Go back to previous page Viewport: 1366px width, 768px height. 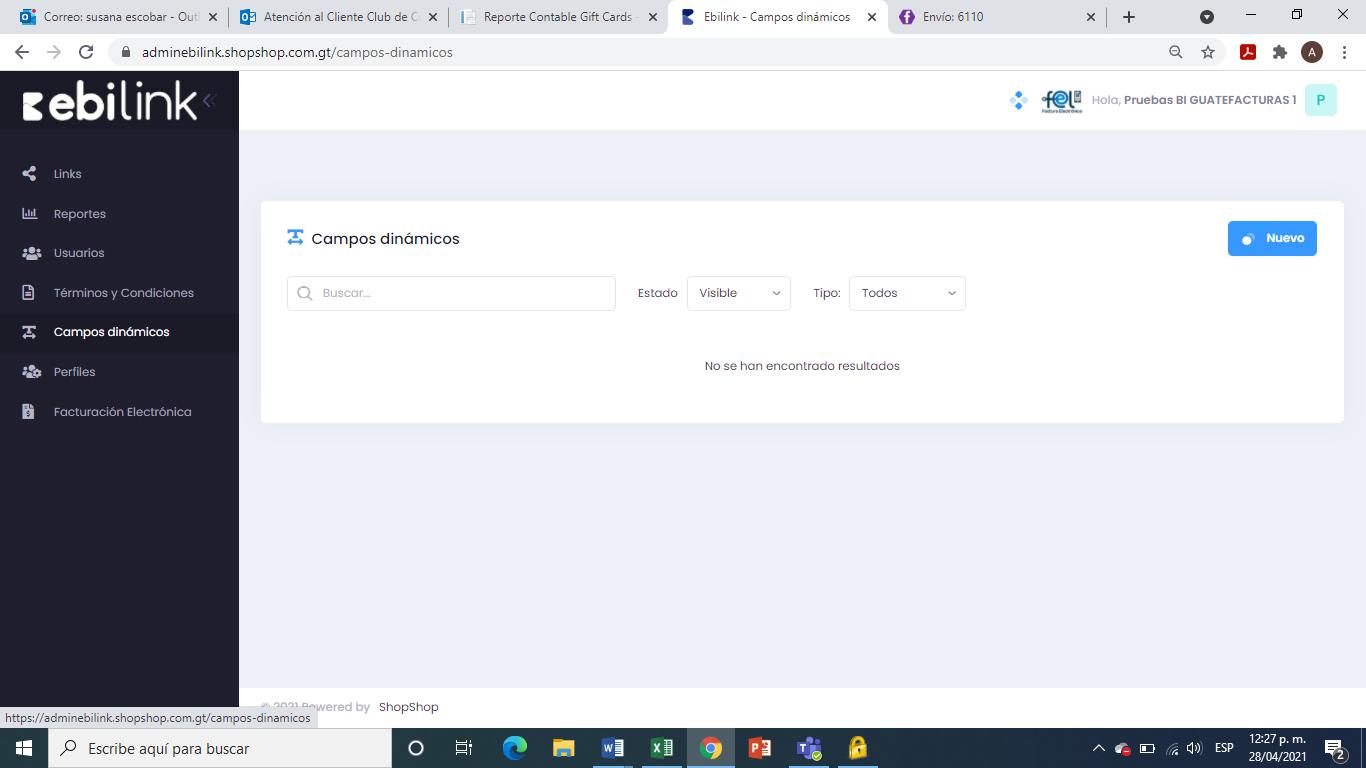(x=22, y=52)
